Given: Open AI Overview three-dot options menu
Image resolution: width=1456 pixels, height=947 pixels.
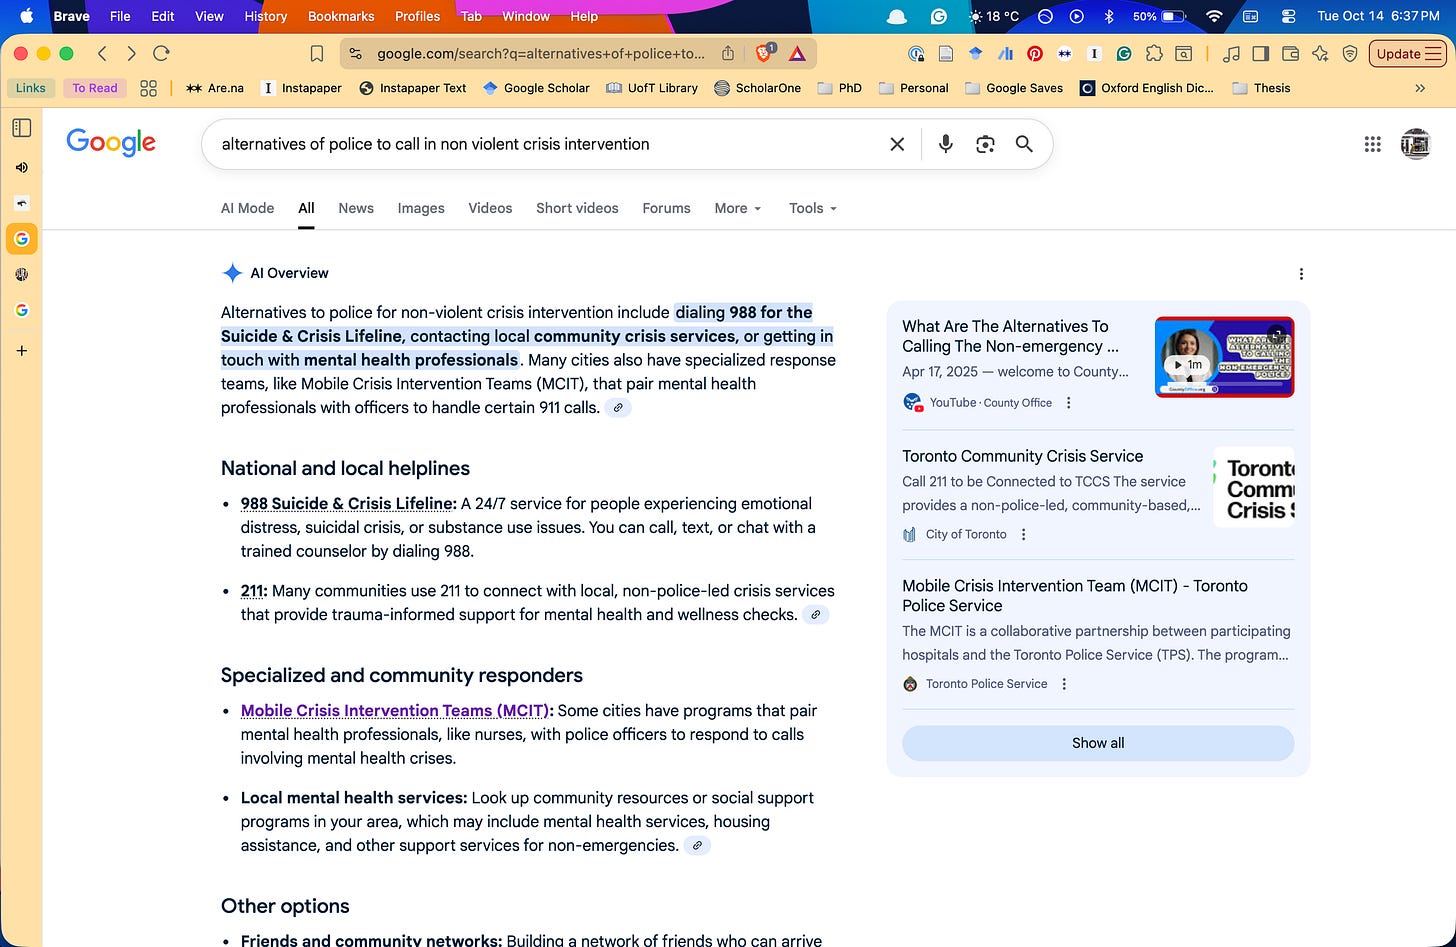Looking at the screenshot, I should coord(1301,274).
